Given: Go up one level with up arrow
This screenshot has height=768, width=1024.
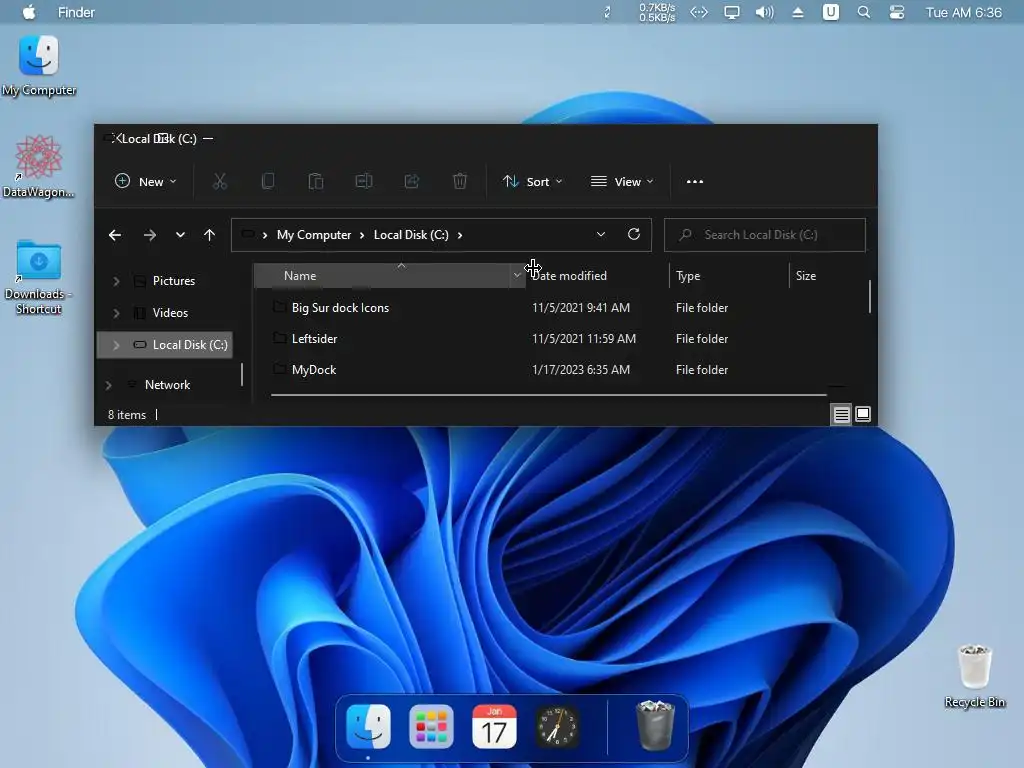Looking at the screenshot, I should (209, 235).
